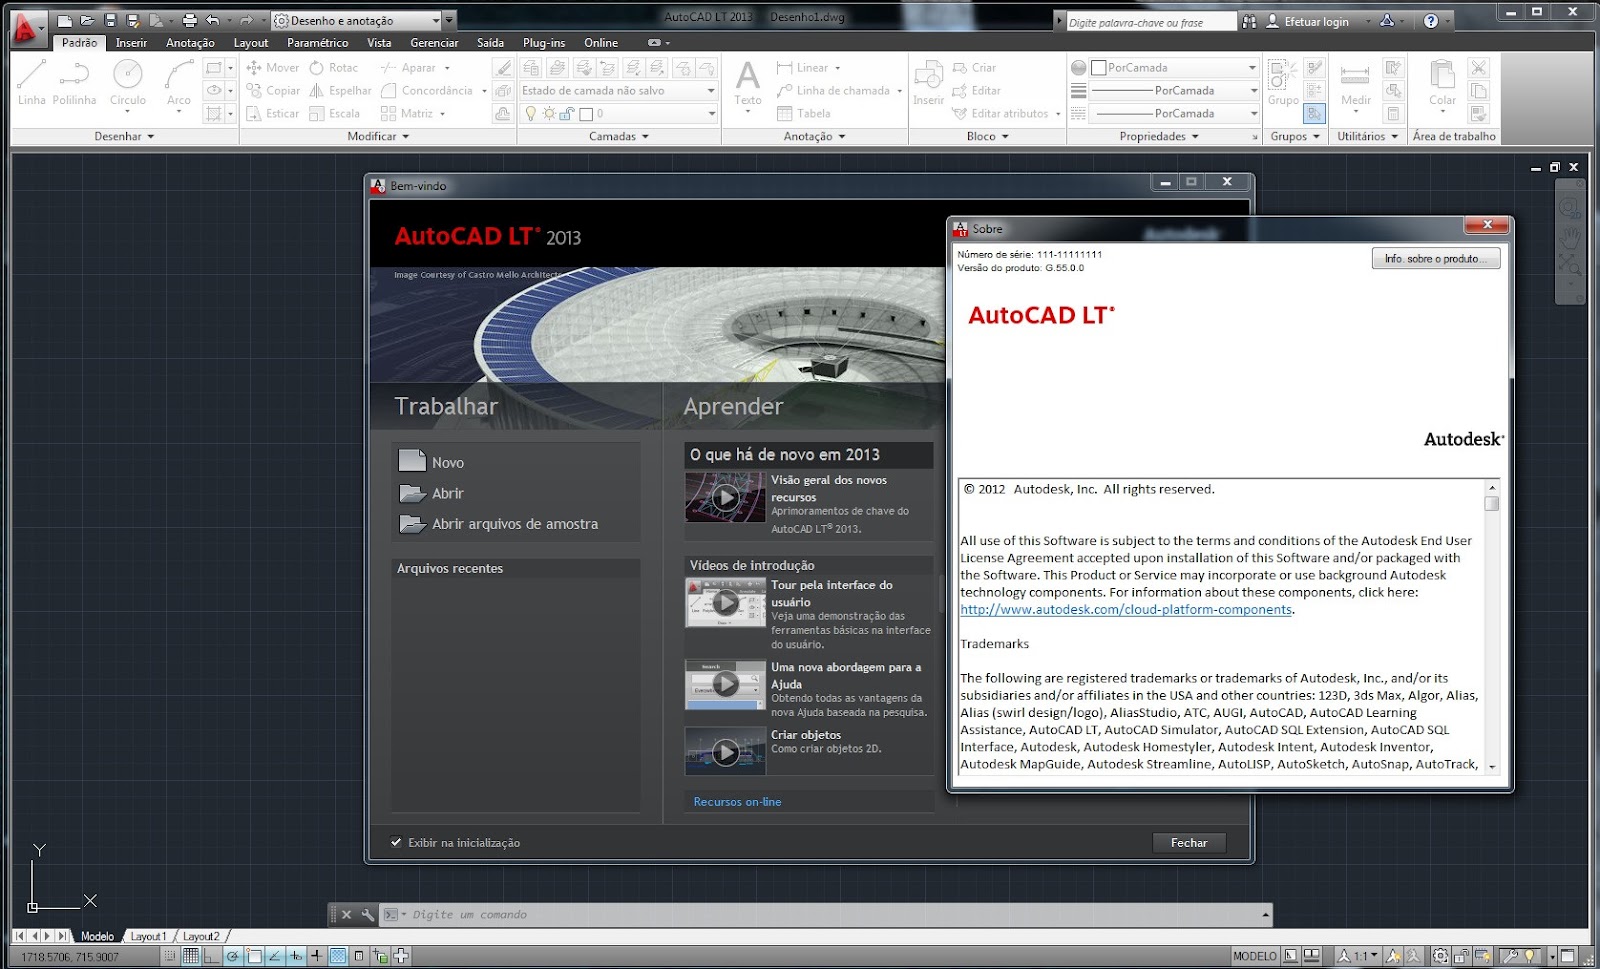Click the Grupo tool
The height and width of the screenshot is (969, 1600).
pyautogui.click(x=1283, y=82)
